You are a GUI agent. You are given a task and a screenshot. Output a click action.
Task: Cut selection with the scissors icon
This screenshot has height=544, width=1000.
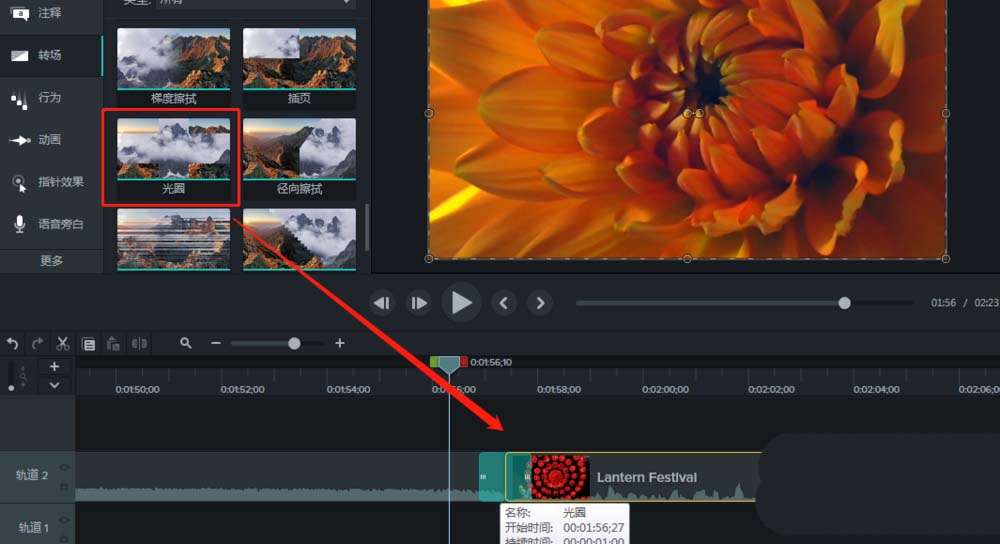point(62,344)
